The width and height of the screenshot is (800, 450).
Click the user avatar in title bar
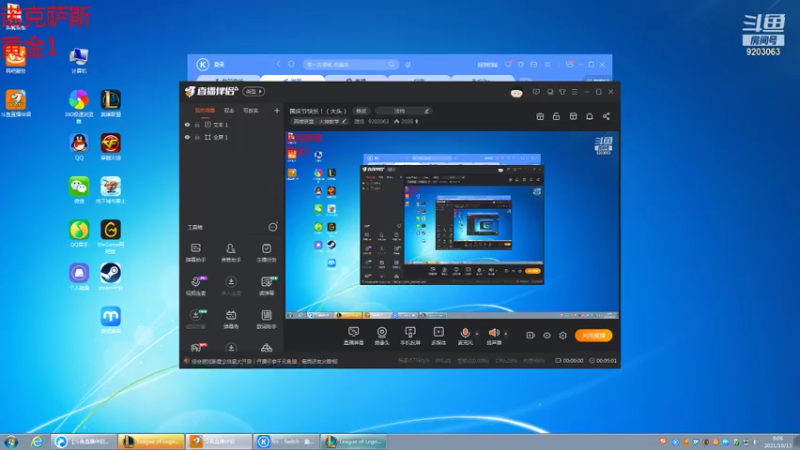click(x=516, y=93)
